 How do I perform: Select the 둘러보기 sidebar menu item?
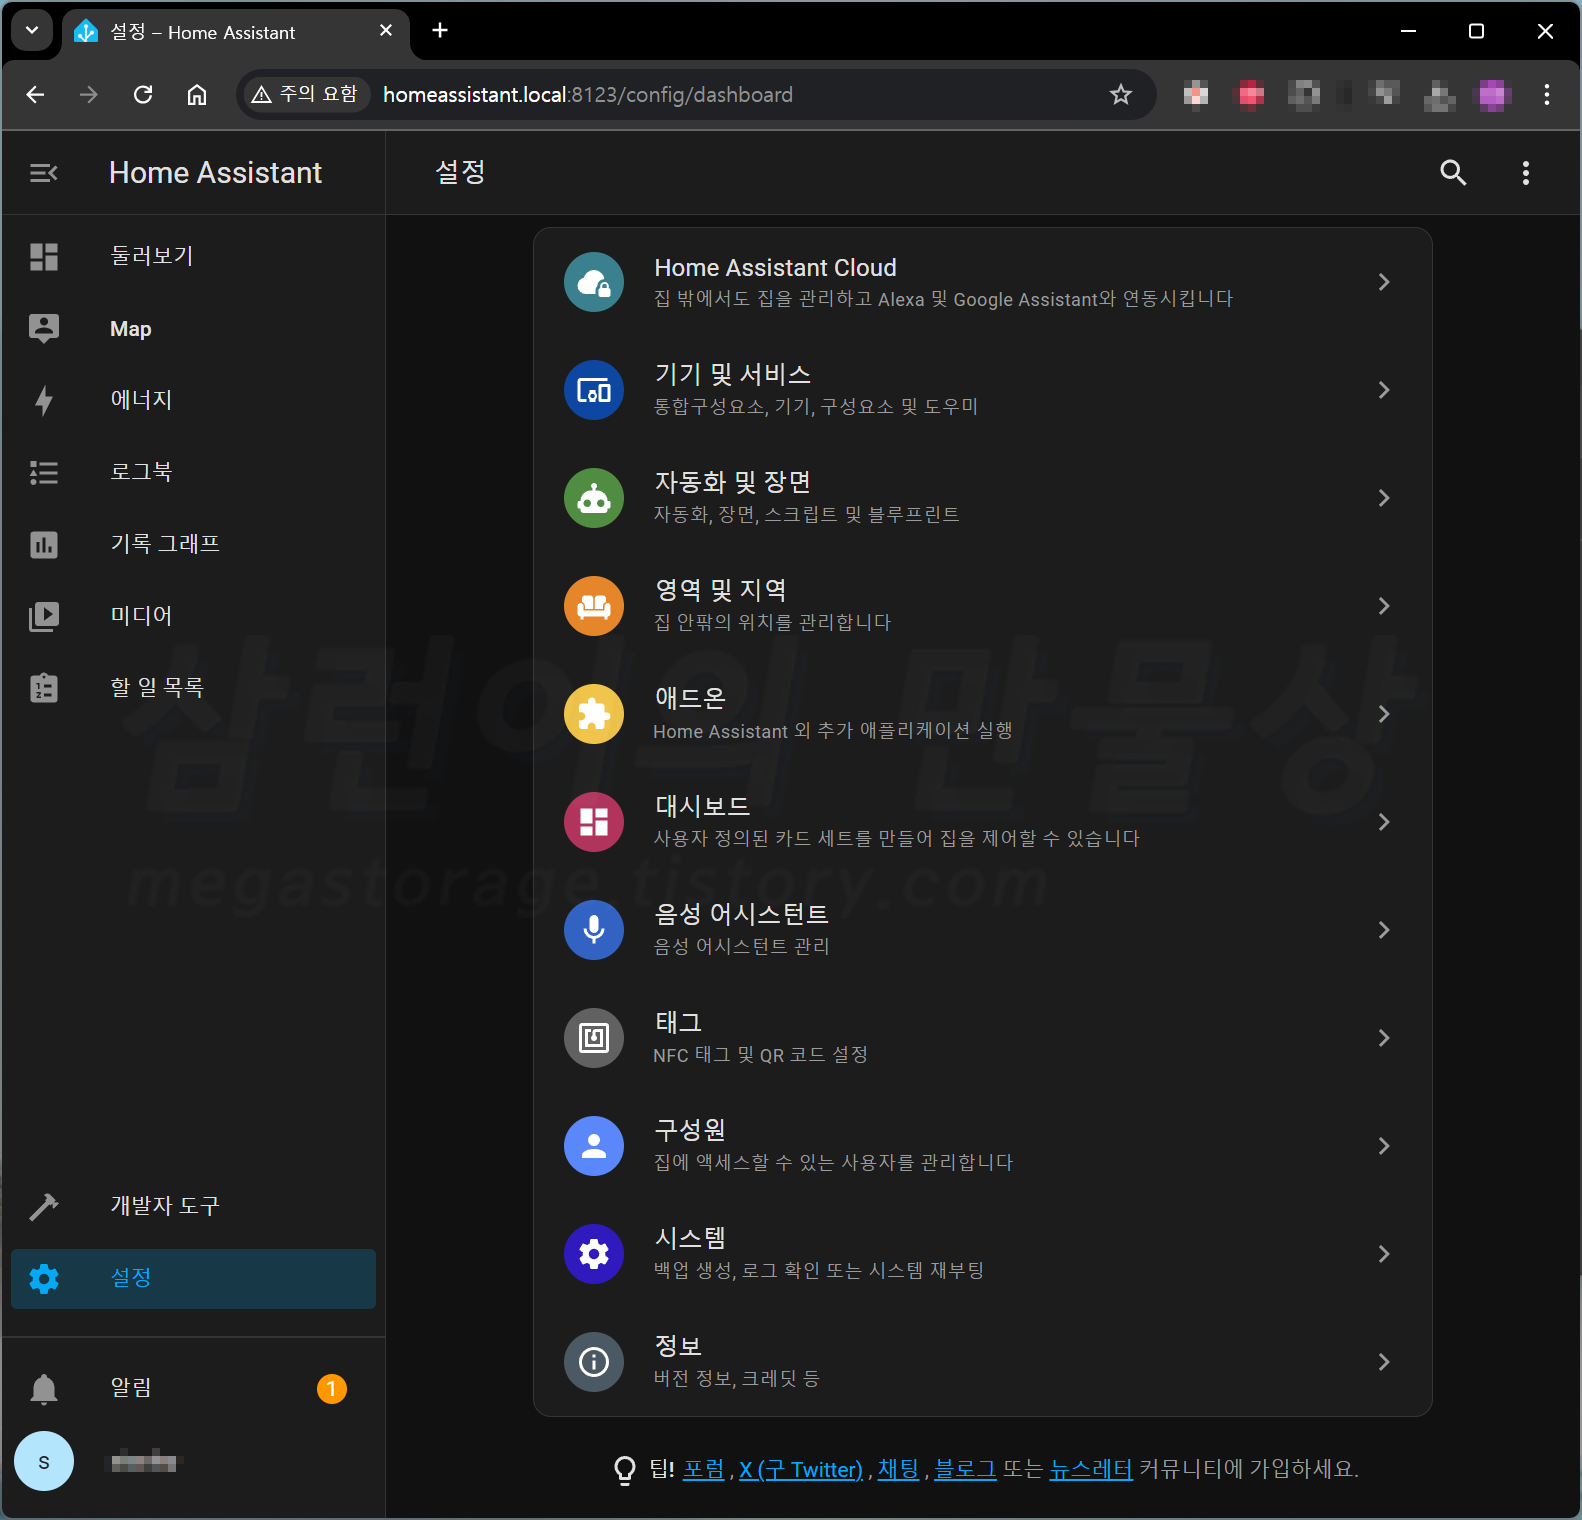(x=193, y=257)
